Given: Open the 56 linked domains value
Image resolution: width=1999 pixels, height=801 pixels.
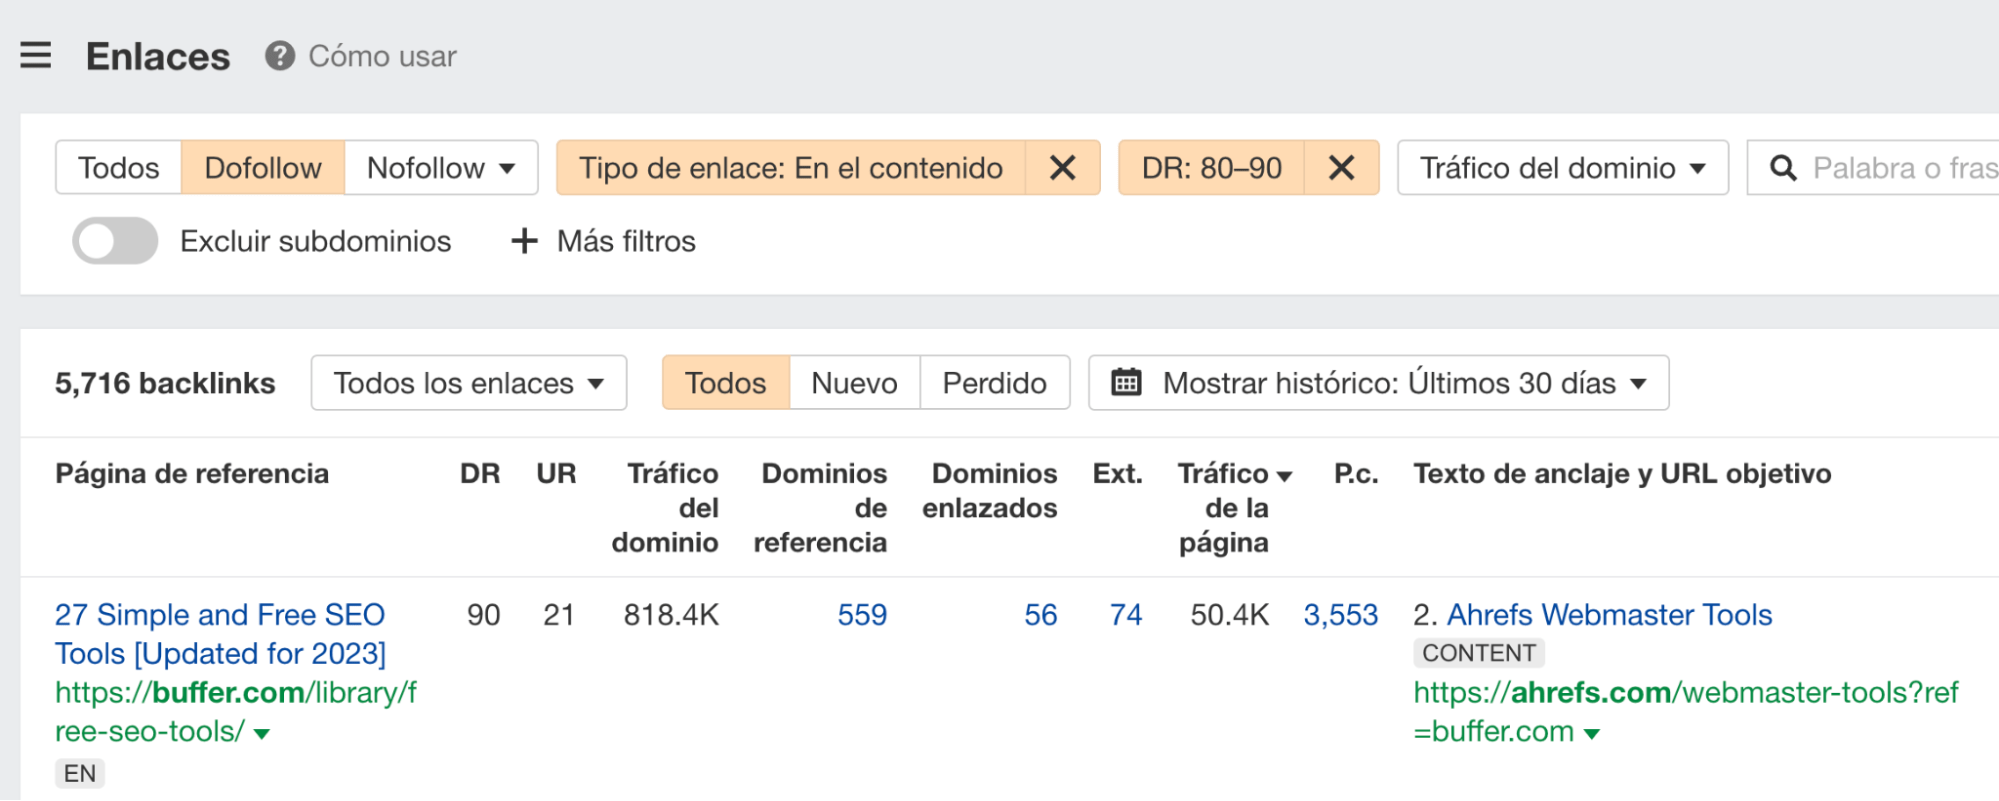Looking at the screenshot, I should (x=1041, y=615).
